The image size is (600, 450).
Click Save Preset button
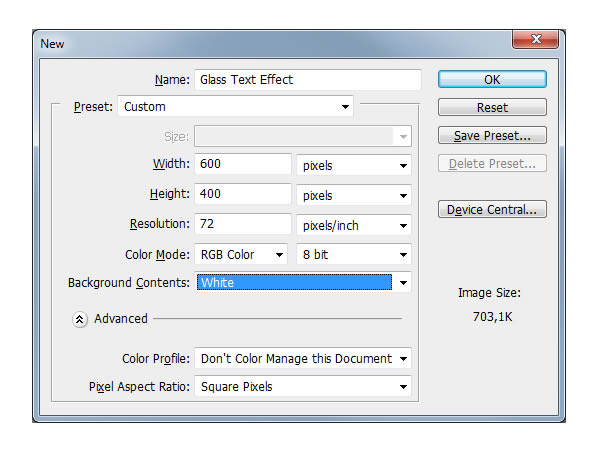[492, 135]
